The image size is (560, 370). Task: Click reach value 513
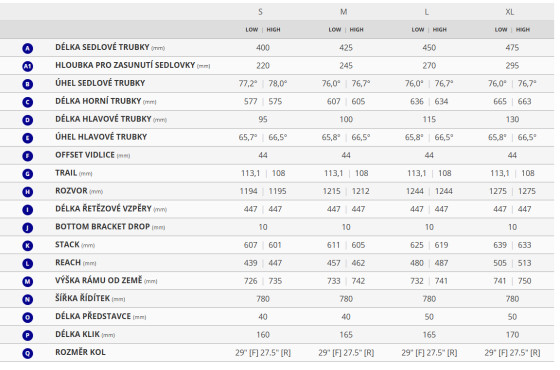pos(525,263)
